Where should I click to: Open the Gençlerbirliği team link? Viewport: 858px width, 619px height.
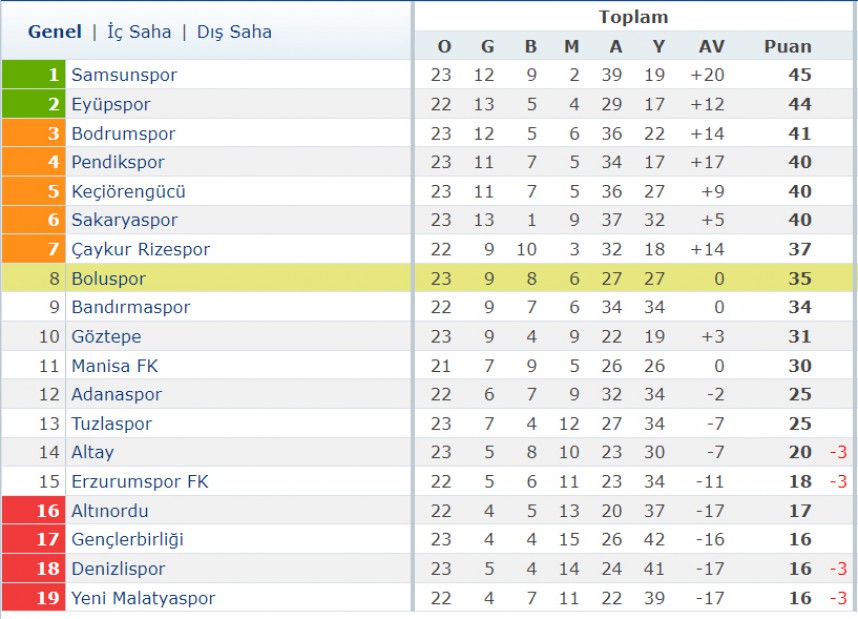coord(127,540)
